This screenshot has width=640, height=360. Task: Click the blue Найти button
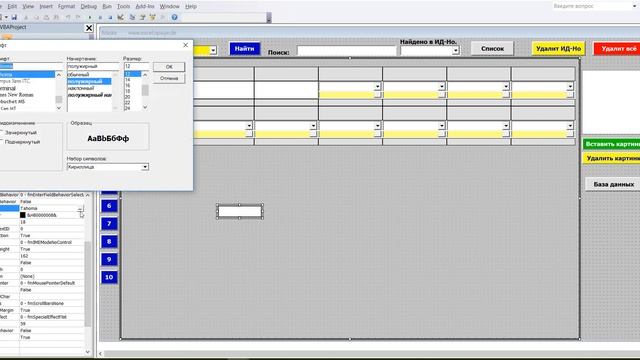(244, 49)
